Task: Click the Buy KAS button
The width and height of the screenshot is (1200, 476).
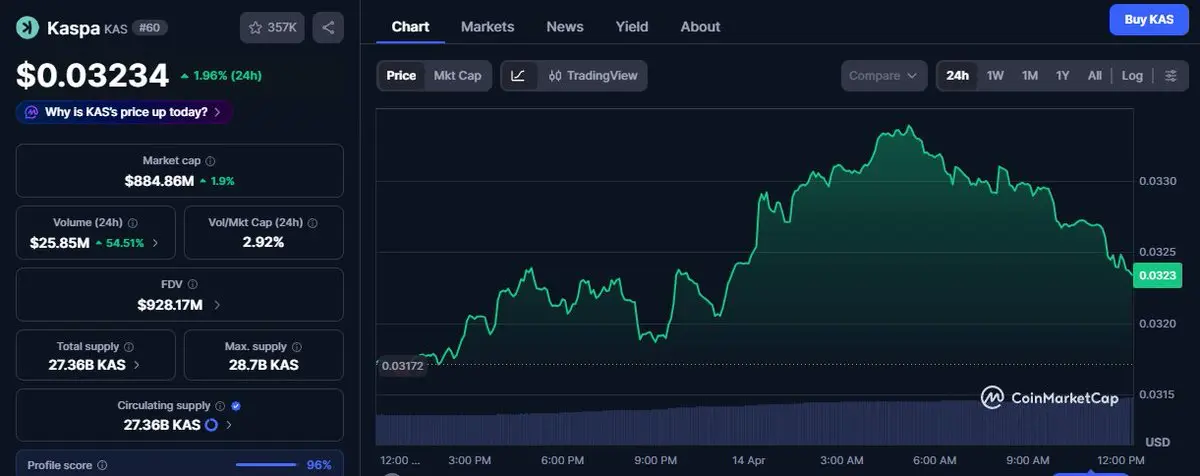Action: point(1148,19)
